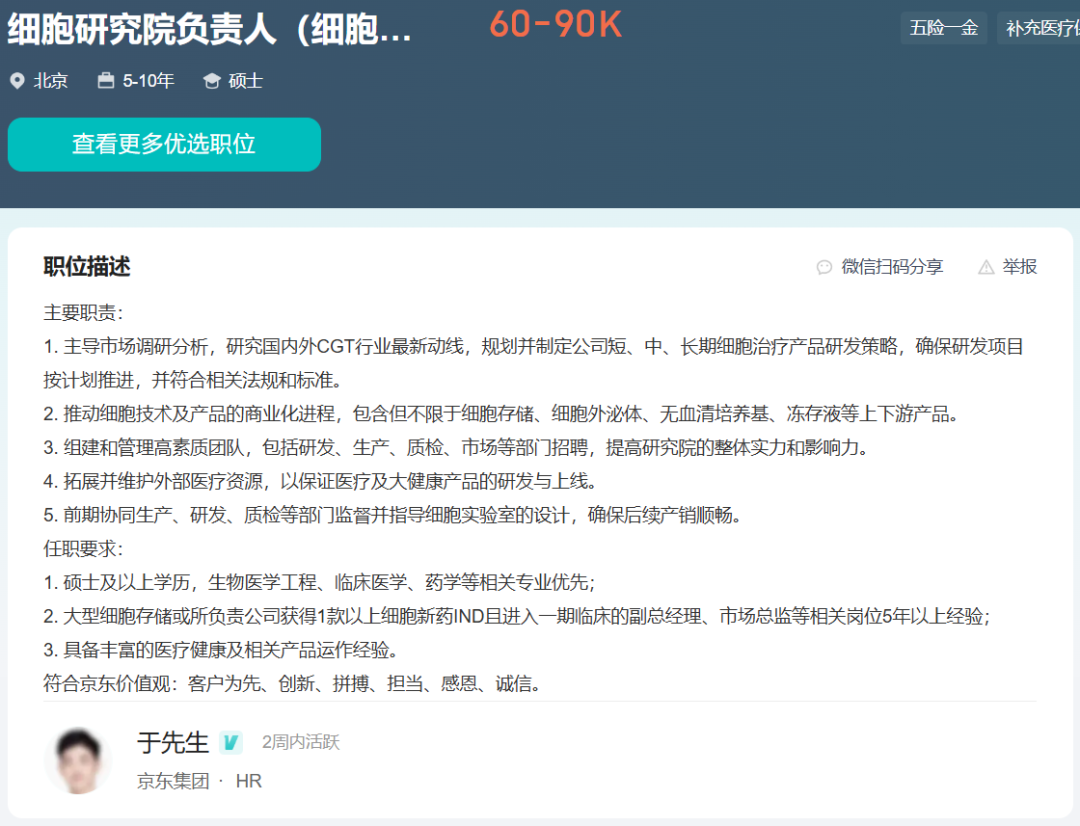Click the graduation cap icon beside 硕士

[x=211, y=81]
